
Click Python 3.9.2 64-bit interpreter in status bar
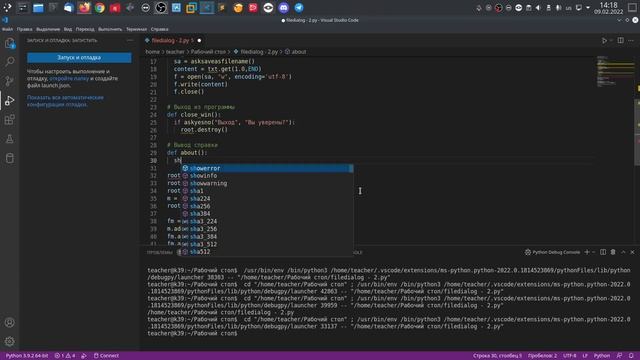pyautogui.click(x=27, y=356)
